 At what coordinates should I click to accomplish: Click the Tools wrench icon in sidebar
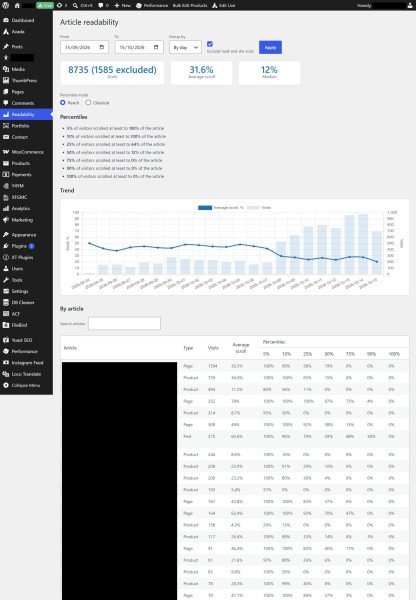[6, 280]
